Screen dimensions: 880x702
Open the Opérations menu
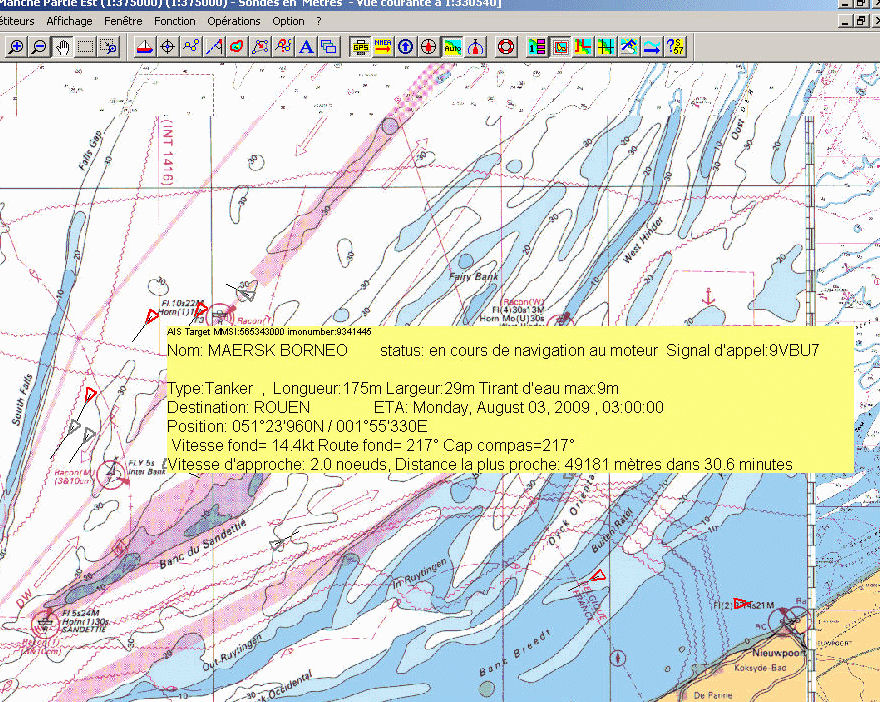[x=234, y=21]
